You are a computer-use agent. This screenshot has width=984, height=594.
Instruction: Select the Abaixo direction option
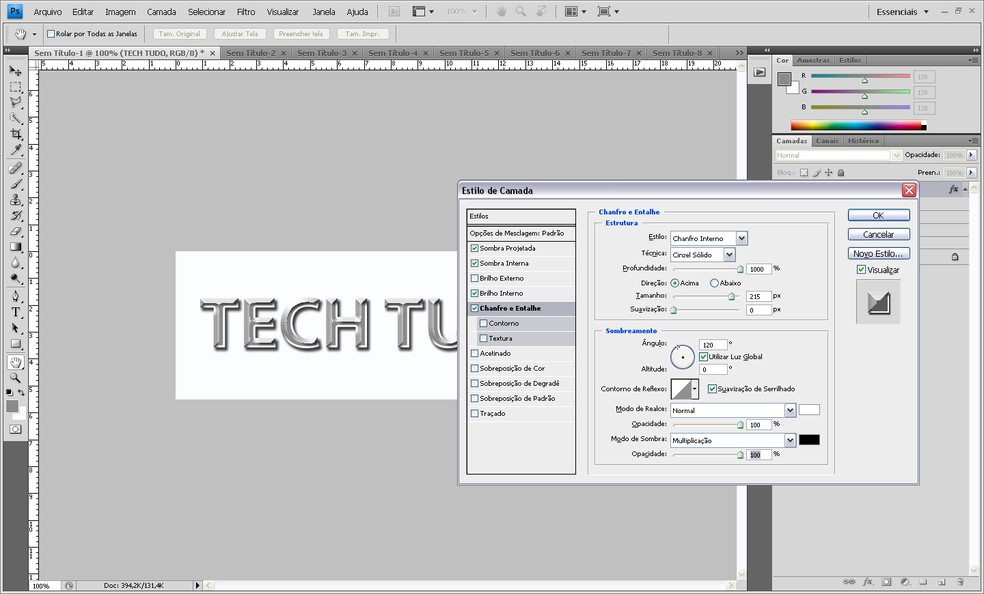(x=714, y=283)
